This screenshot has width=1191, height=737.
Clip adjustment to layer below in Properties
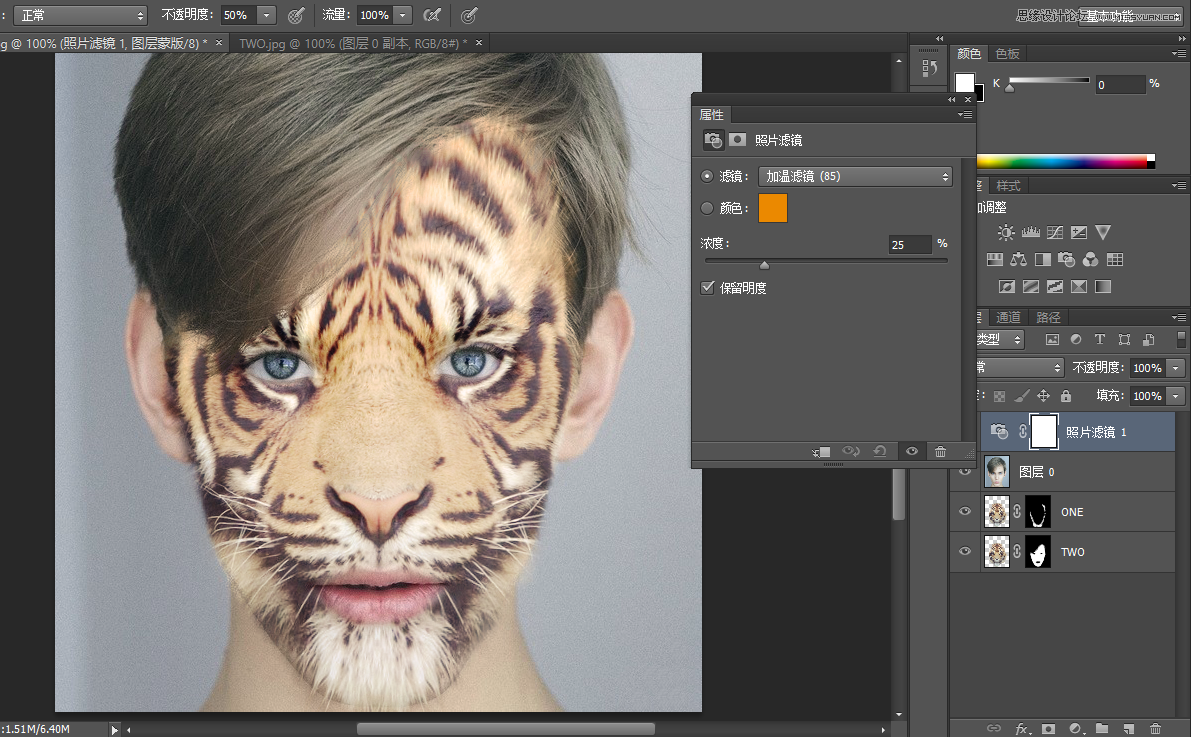821,451
